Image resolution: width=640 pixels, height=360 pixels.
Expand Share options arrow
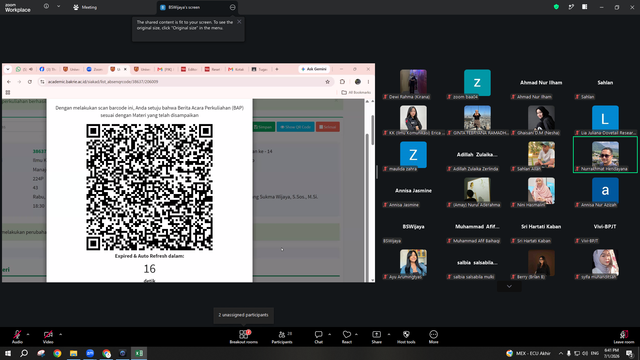coord(389,334)
